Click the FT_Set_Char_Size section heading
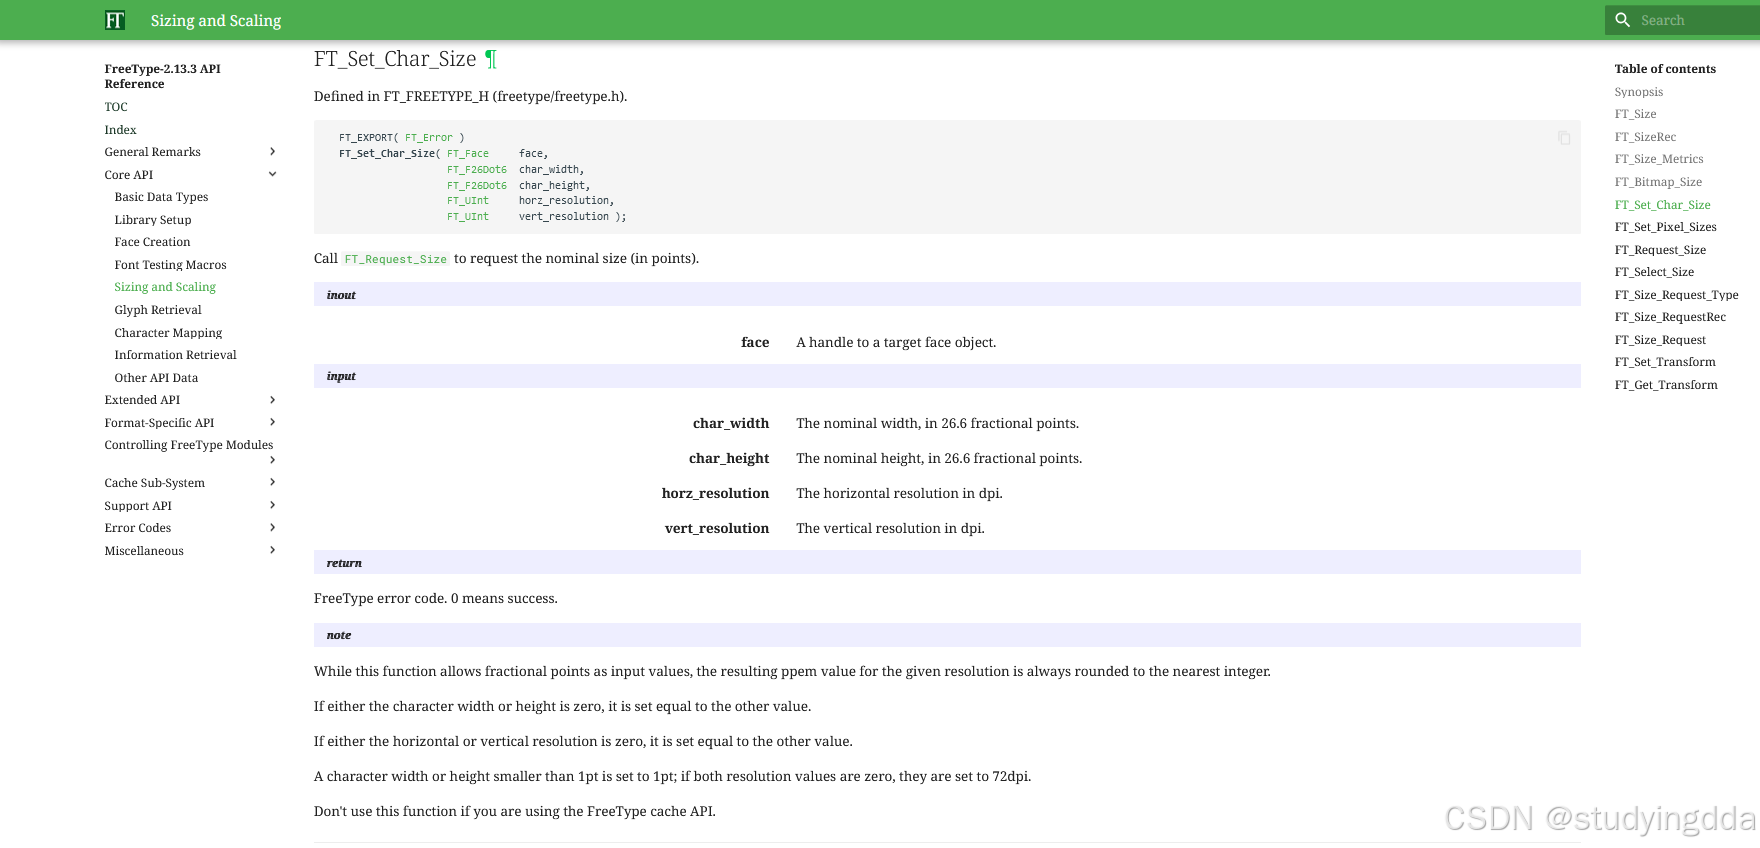 pyautogui.click(x=395, y=59)
